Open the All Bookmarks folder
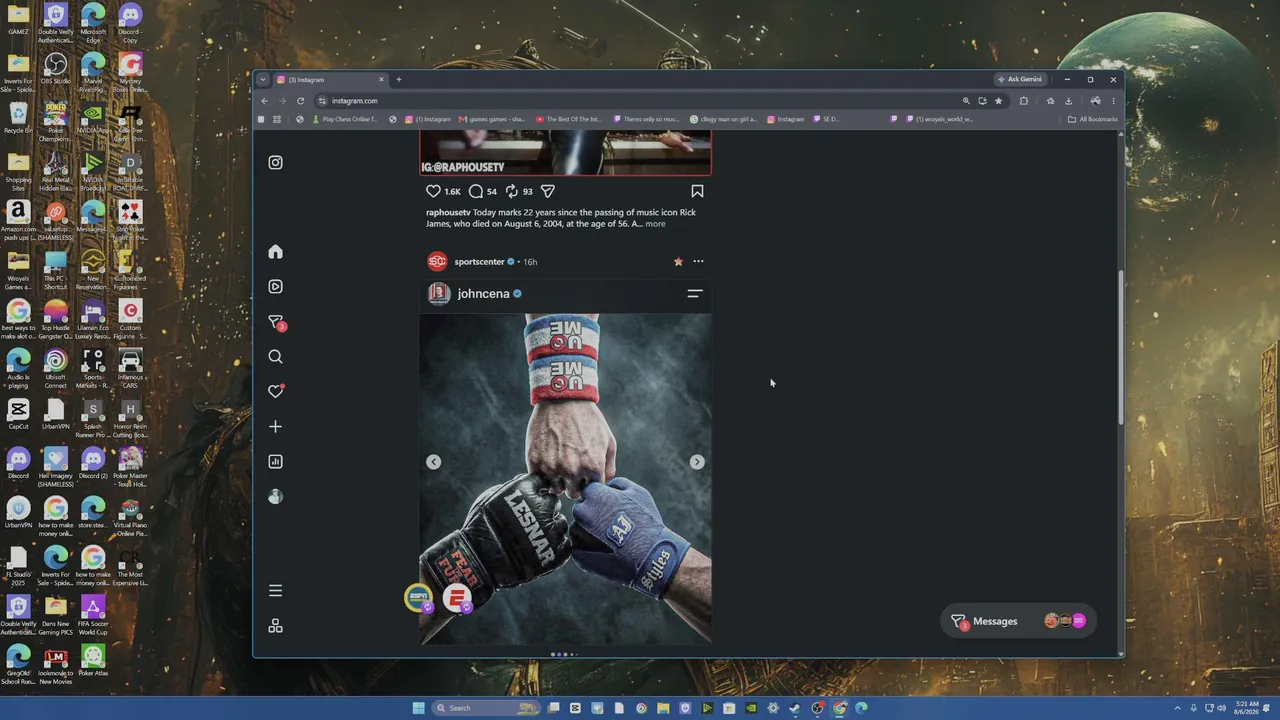Image resolution: width=1280 pixels, height=720 pixels. pyautogui.click(x=1093, y=119)
